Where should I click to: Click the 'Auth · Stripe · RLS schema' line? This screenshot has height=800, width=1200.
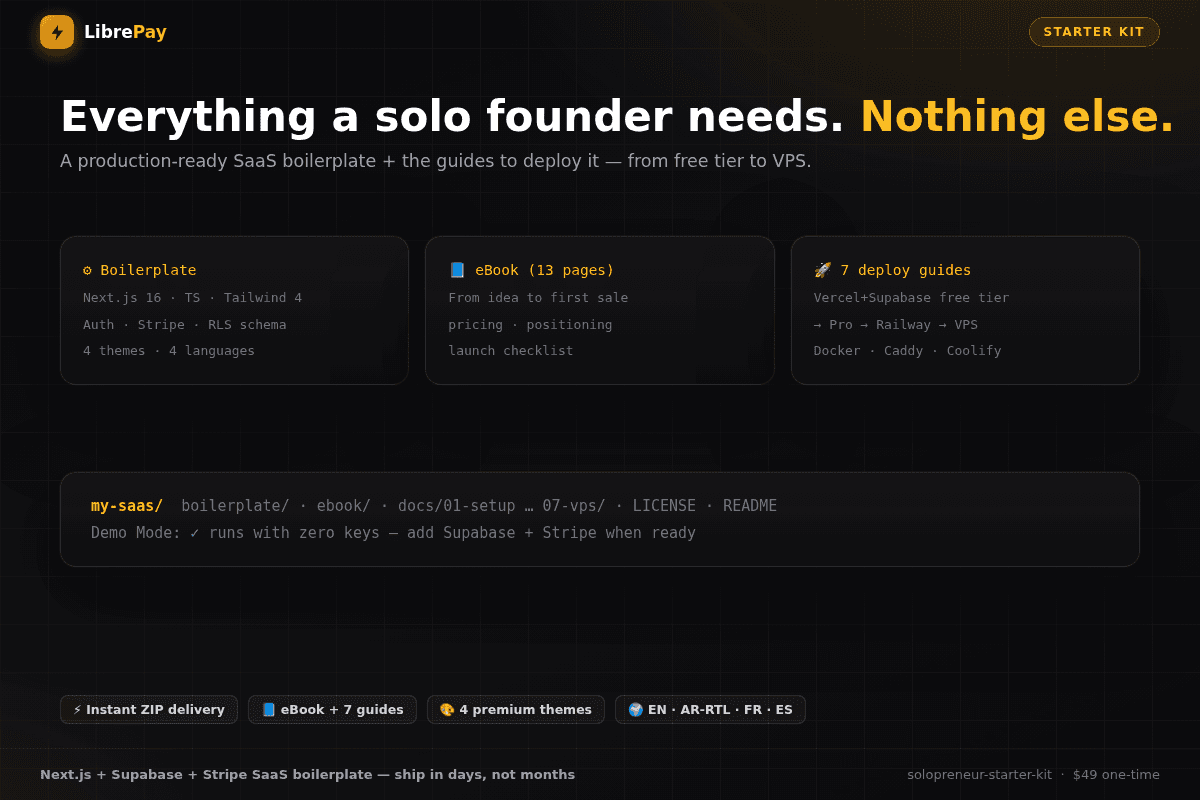pos(184,325)
